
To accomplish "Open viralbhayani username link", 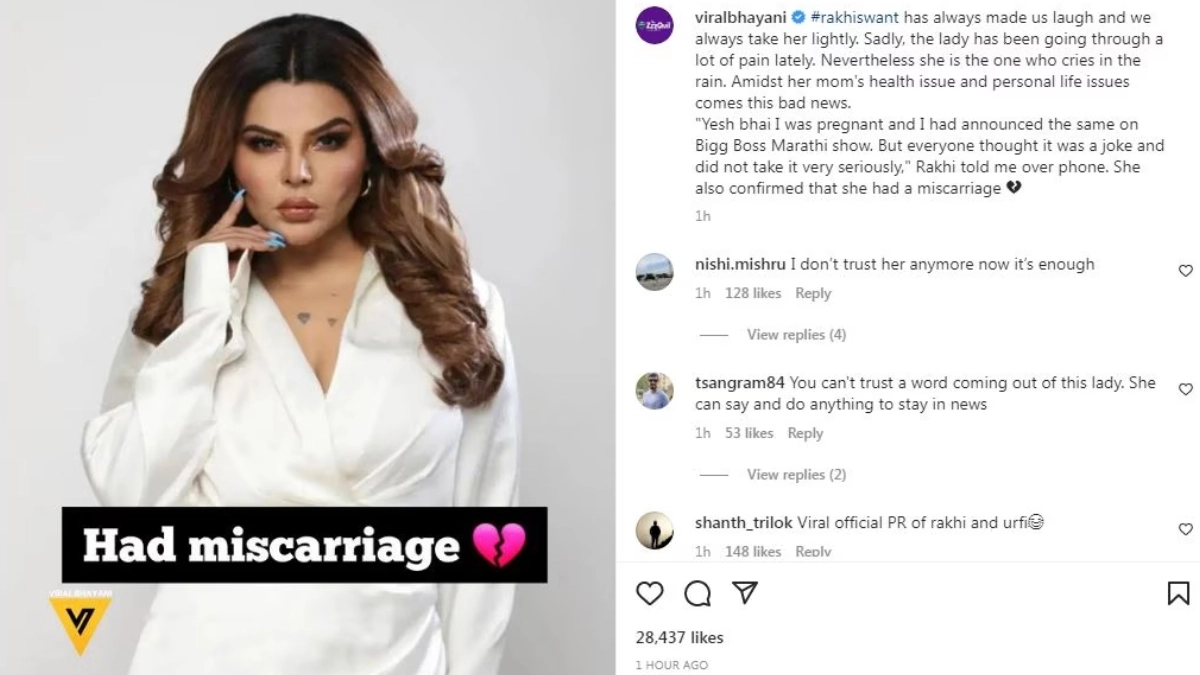I will (740, 18).
